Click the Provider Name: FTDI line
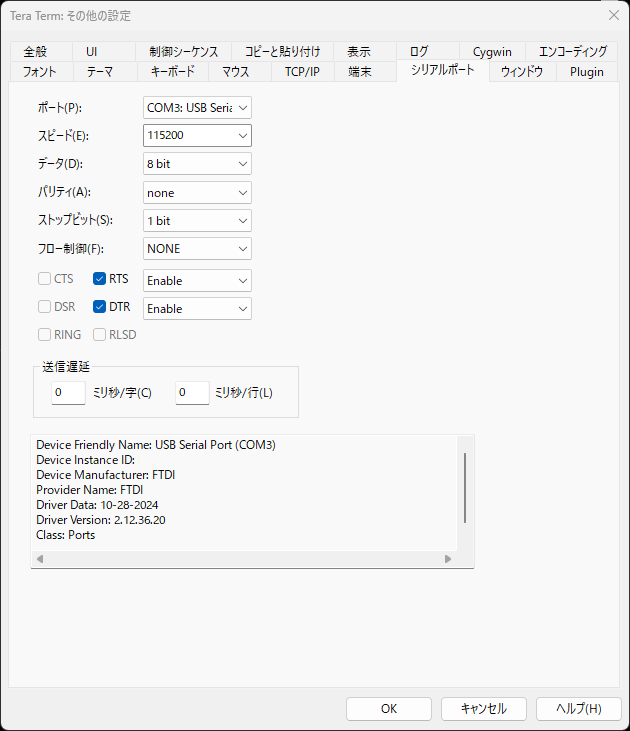The image size is (630, 731). pos(90,490)
